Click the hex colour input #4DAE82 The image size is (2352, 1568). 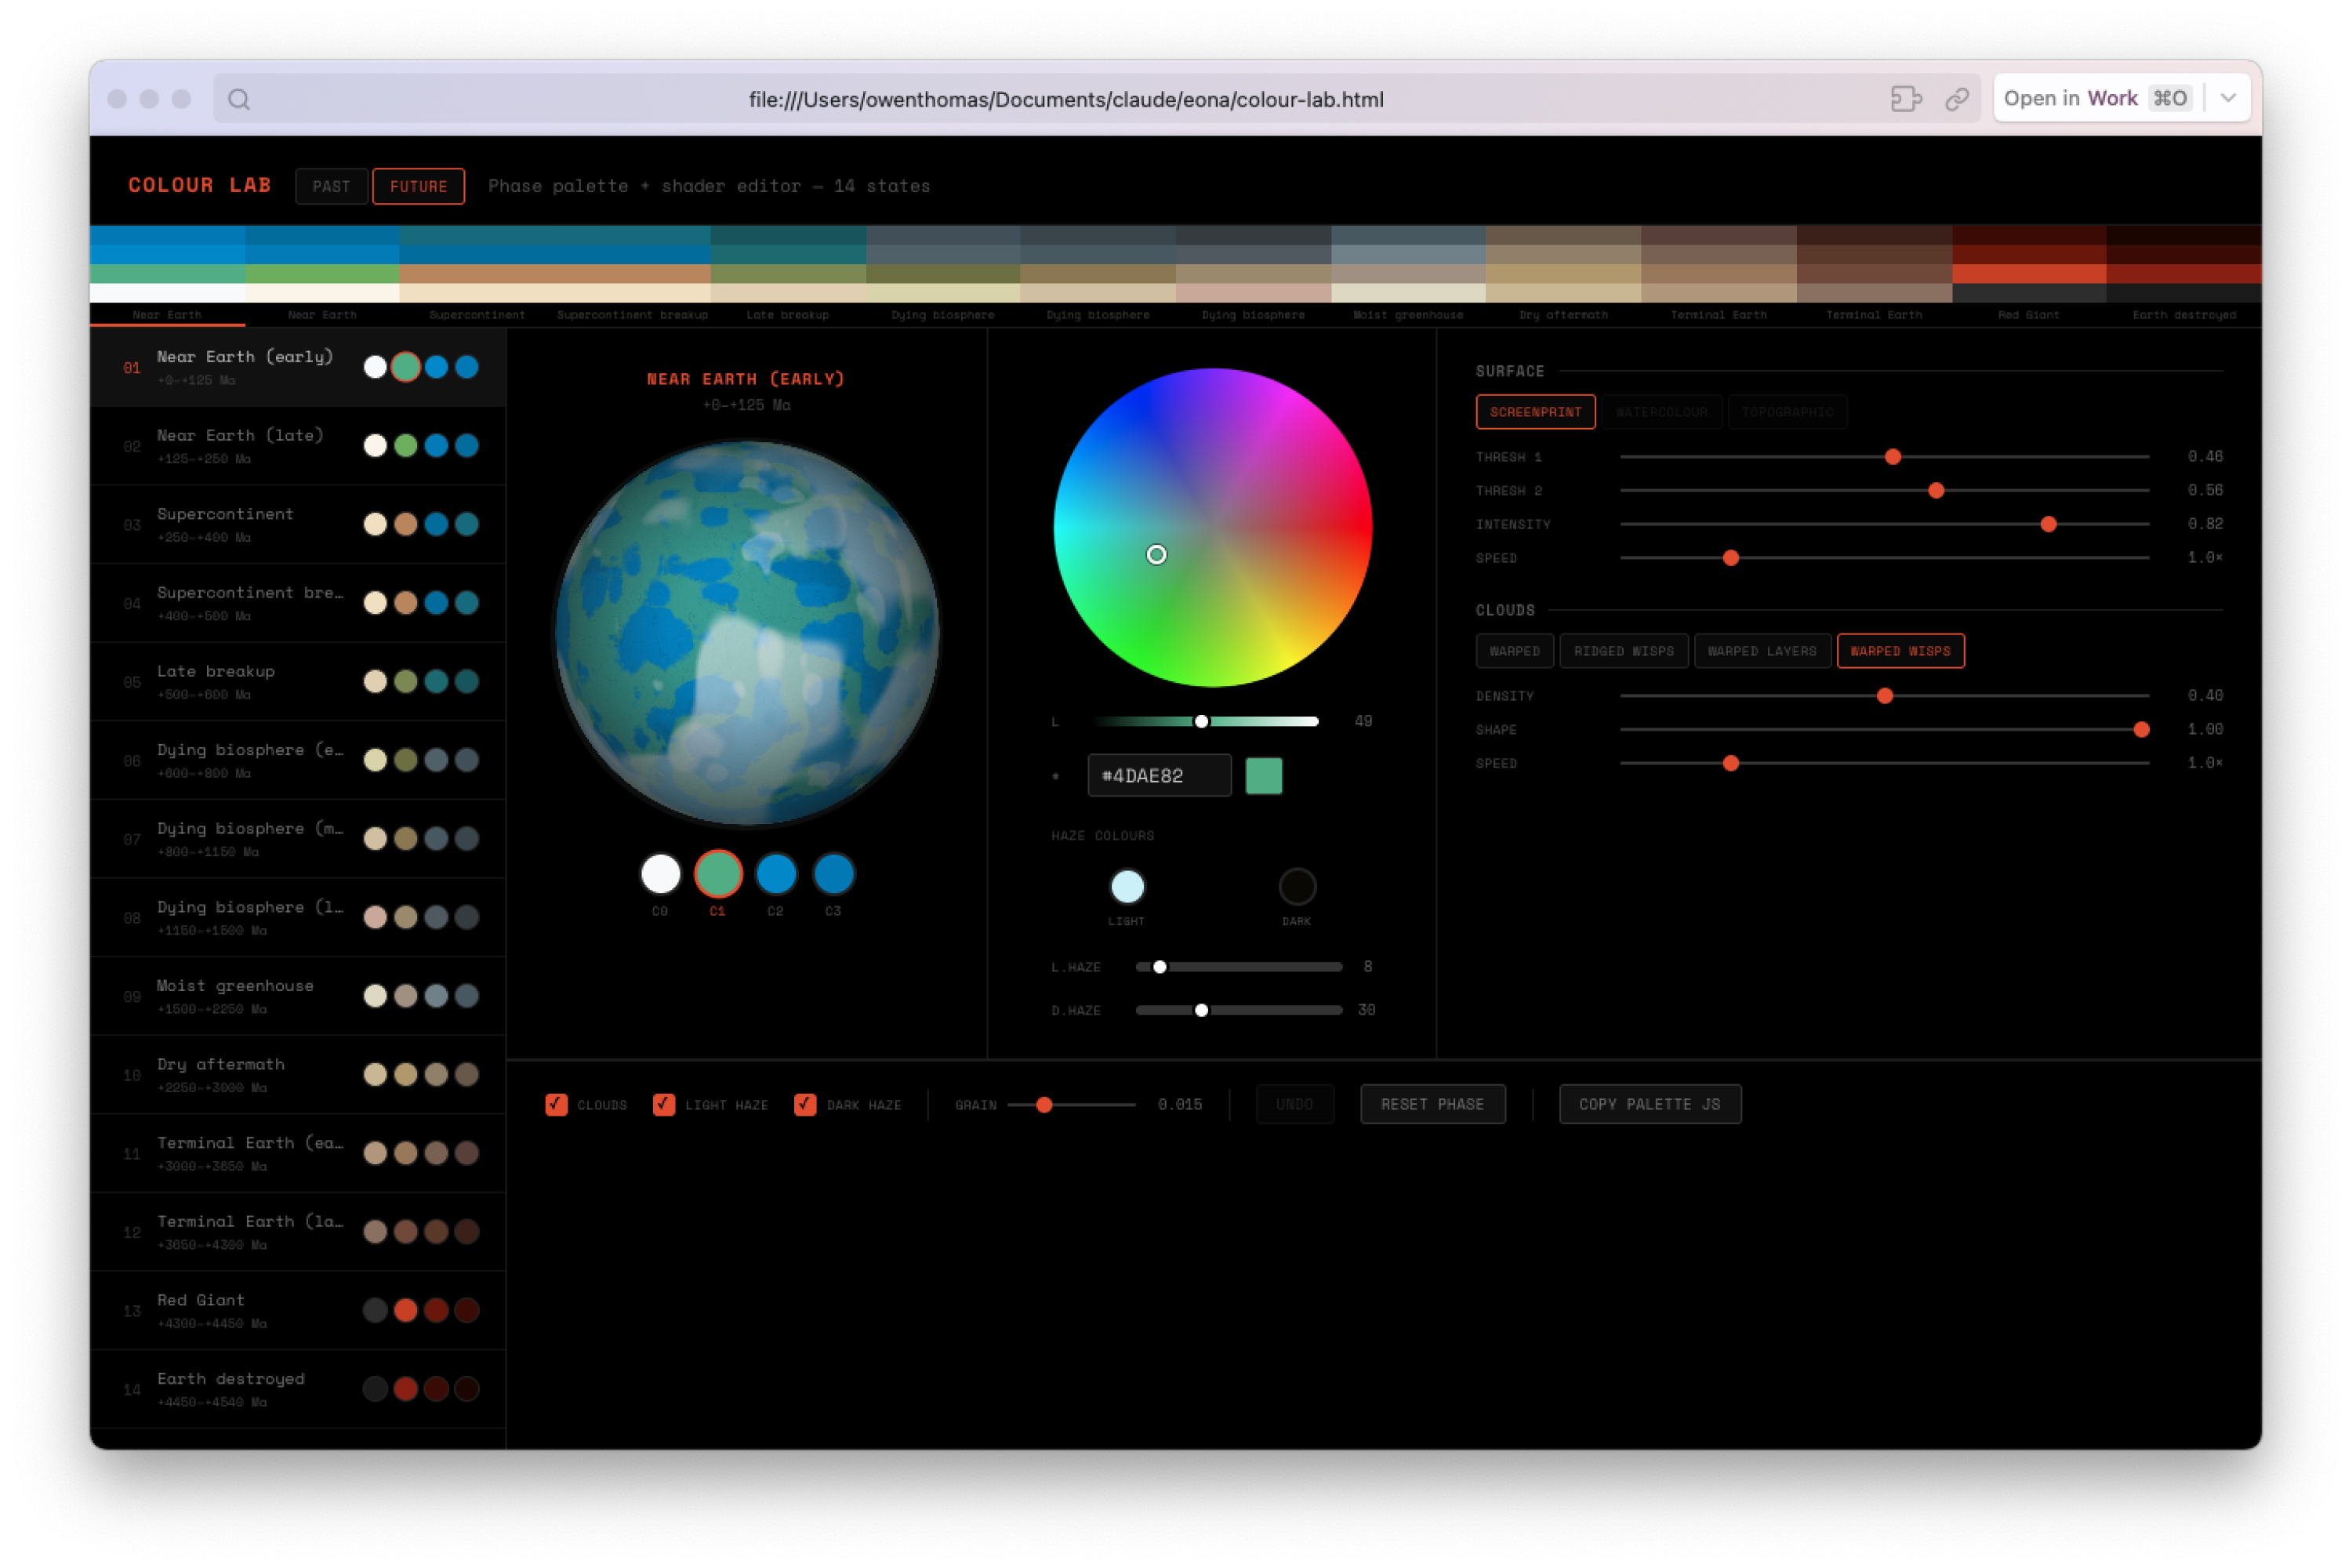pyautogui.click(x=1159, y=776)
